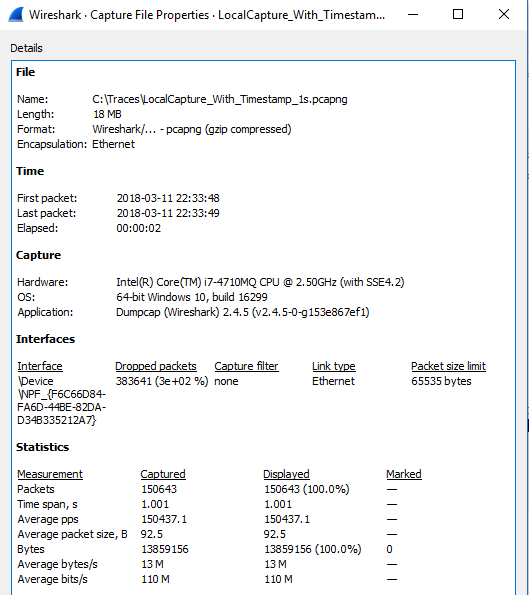Click the Details label above the box

[x=26, y=48]
